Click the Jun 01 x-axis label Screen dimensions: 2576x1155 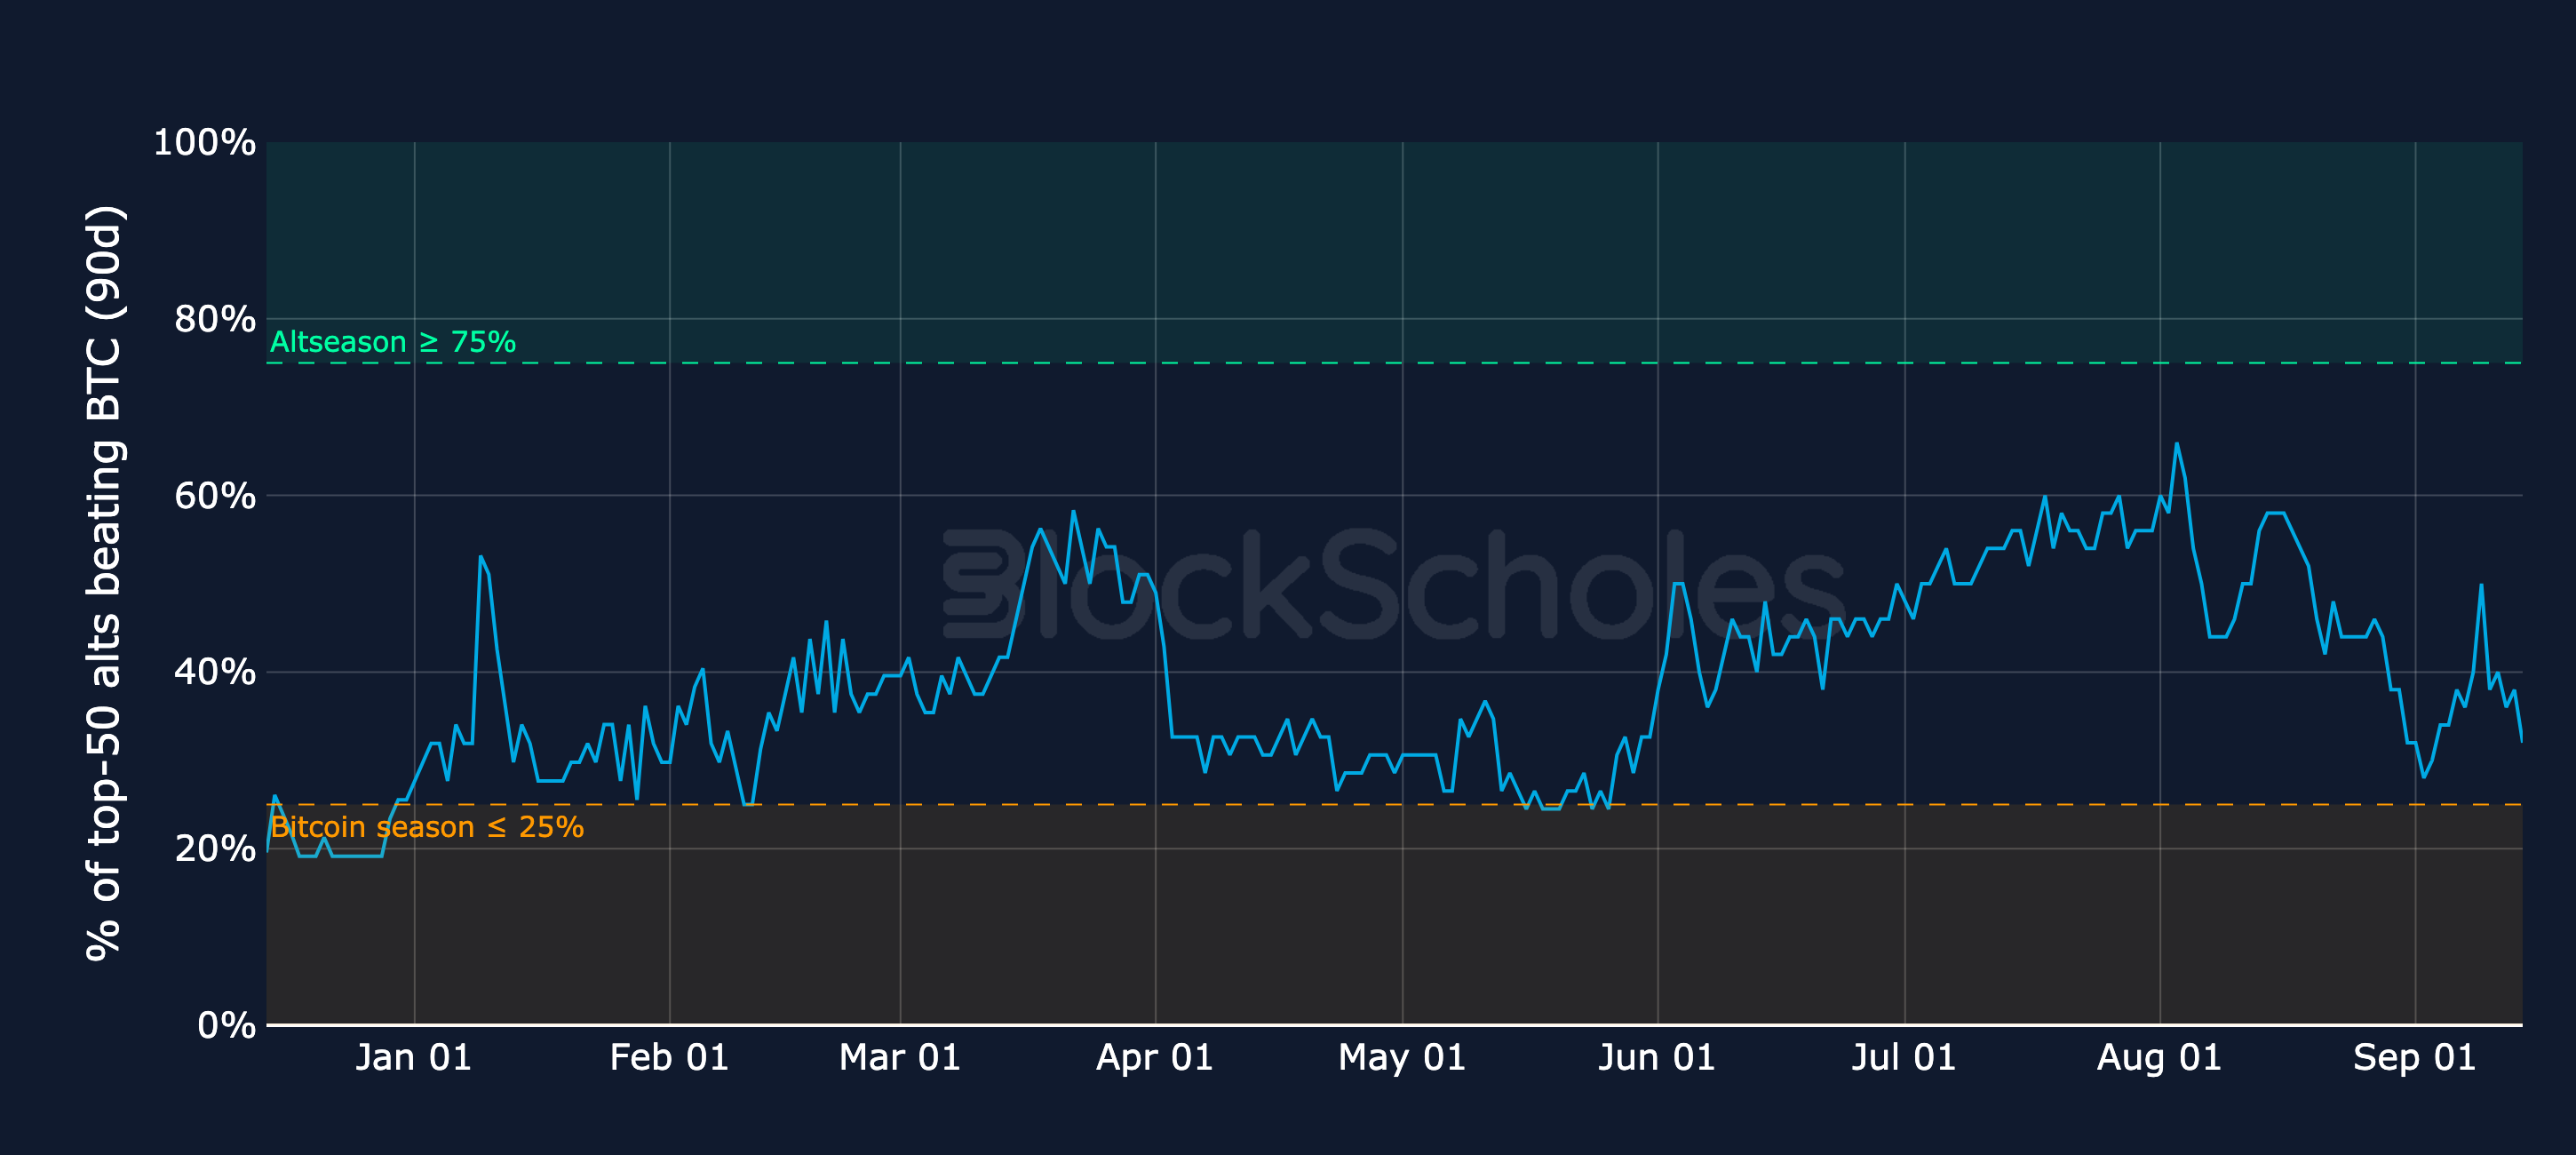click(x=1656, y=1057)
